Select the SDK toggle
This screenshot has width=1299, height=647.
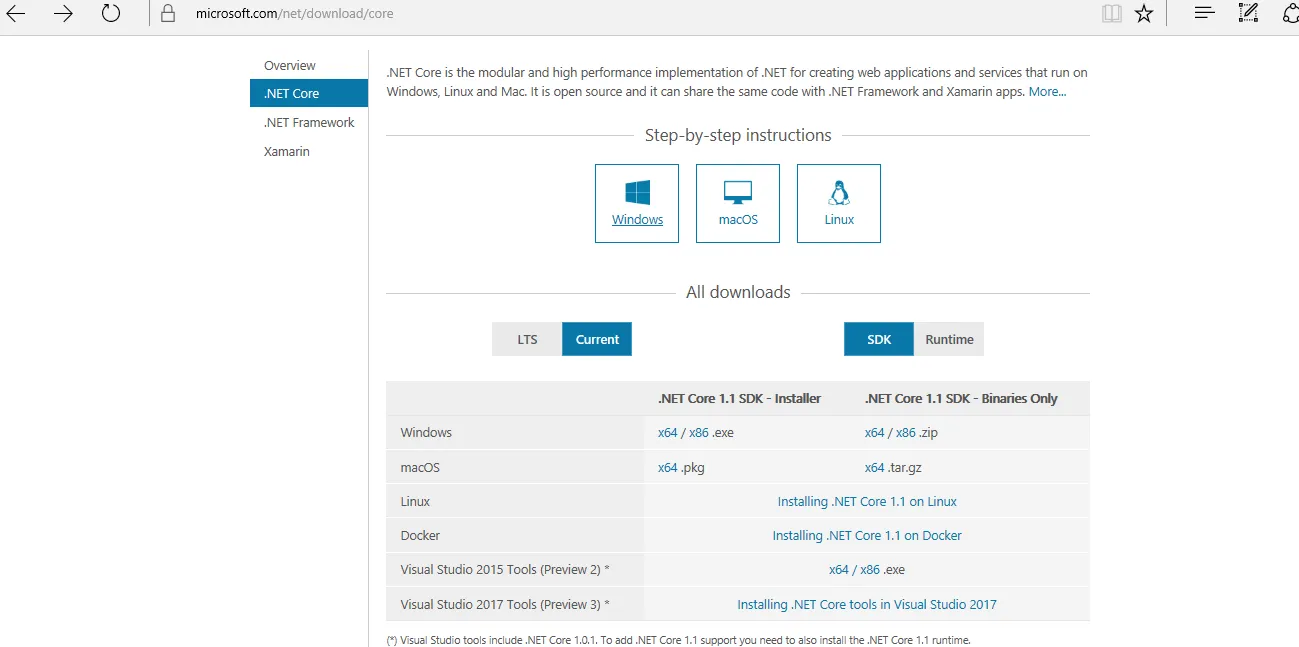pyautogui.click(x=879, y=339)
